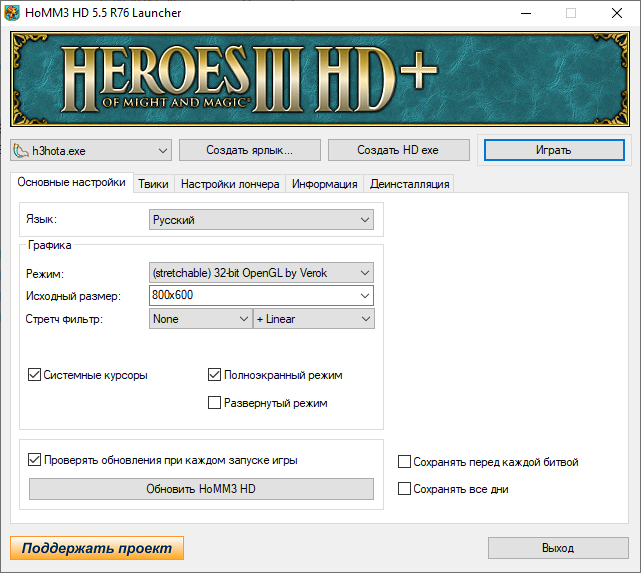The image size is (641, 573).
Task: Open the h3hota.exe executable dropdown
Action: point(91,150)
